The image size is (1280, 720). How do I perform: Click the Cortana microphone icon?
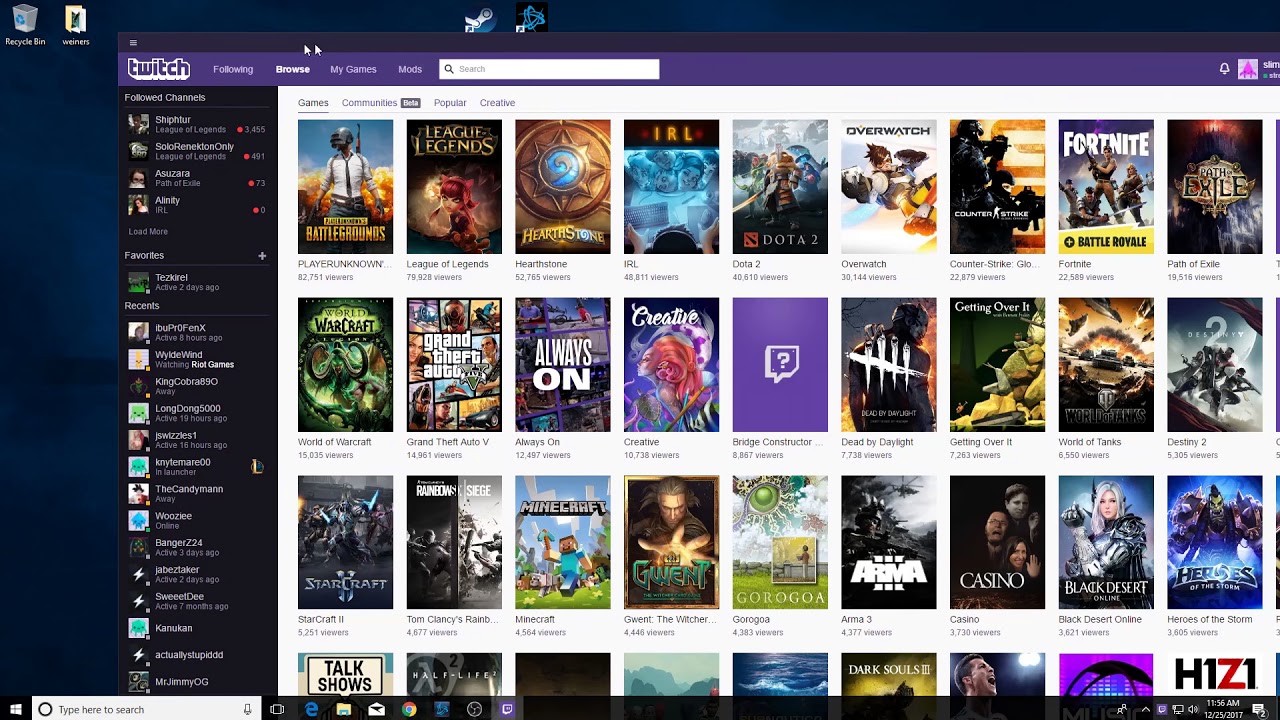click(x=247, y=709)
